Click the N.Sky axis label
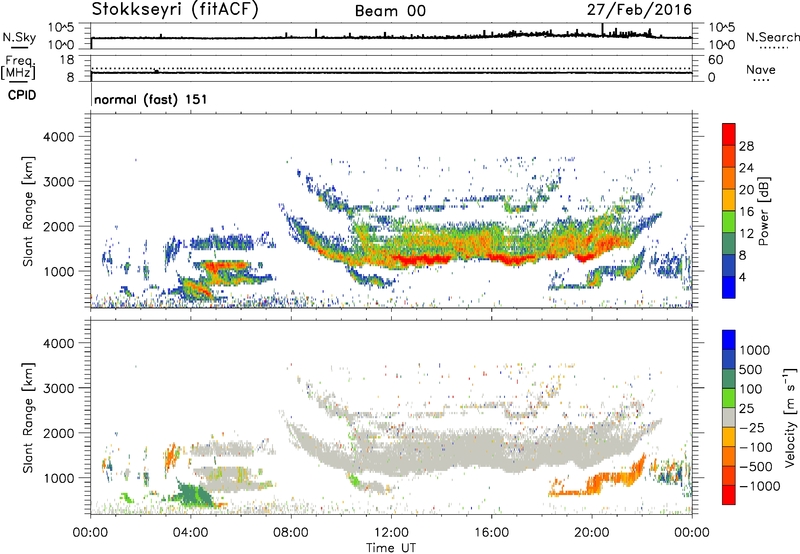The image size is (800, 554). tap(19, 37)
